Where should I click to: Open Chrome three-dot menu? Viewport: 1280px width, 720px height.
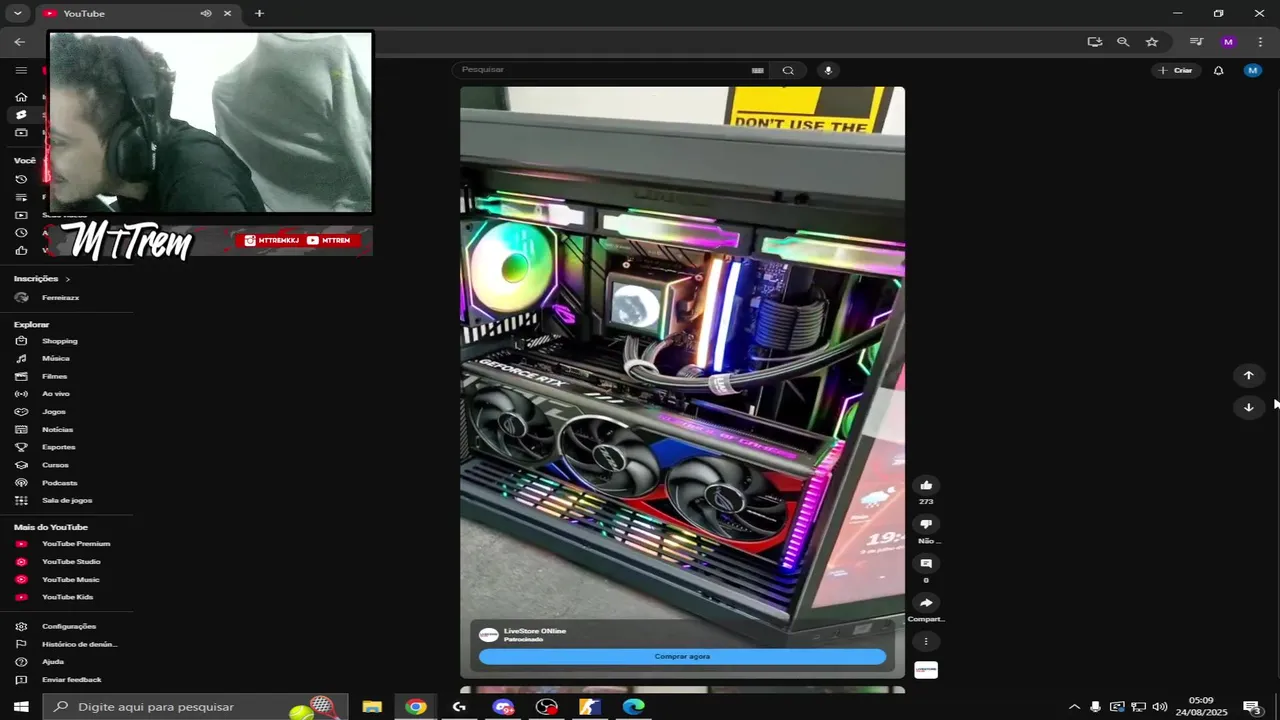pos(1260,42)
